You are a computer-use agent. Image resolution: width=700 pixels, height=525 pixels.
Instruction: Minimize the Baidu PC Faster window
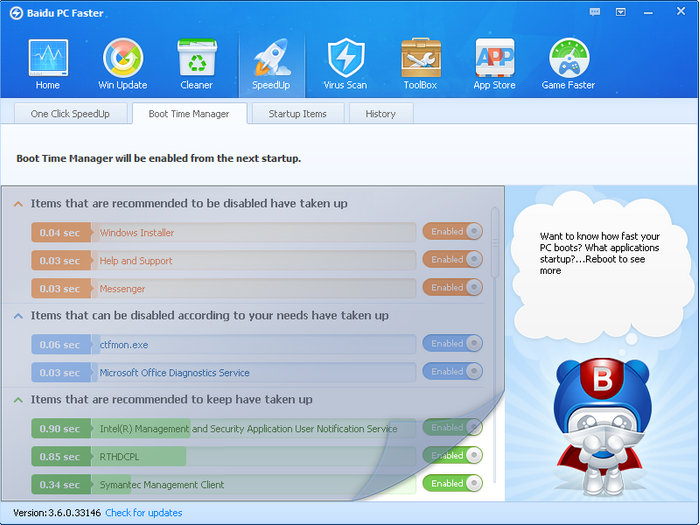point(648,13)
